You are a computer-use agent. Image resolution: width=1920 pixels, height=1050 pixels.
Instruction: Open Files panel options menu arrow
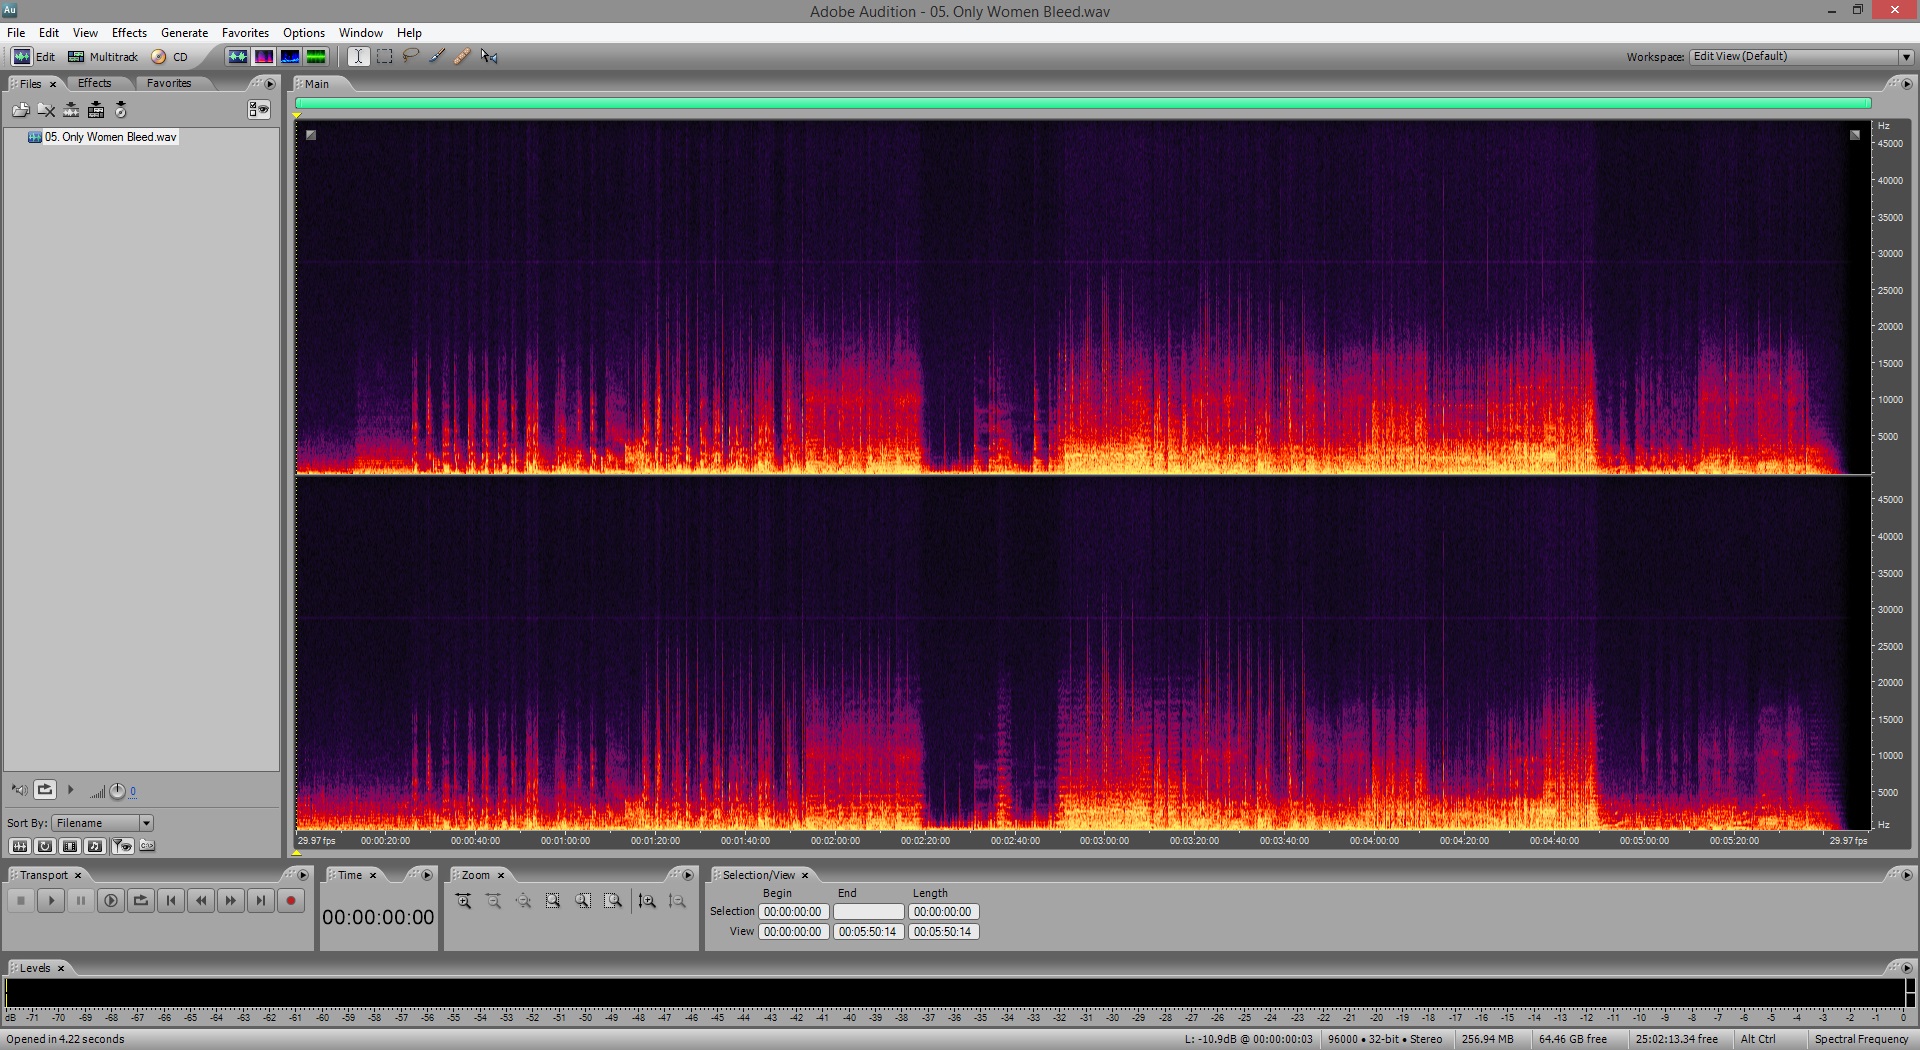(x=270, y=84)
